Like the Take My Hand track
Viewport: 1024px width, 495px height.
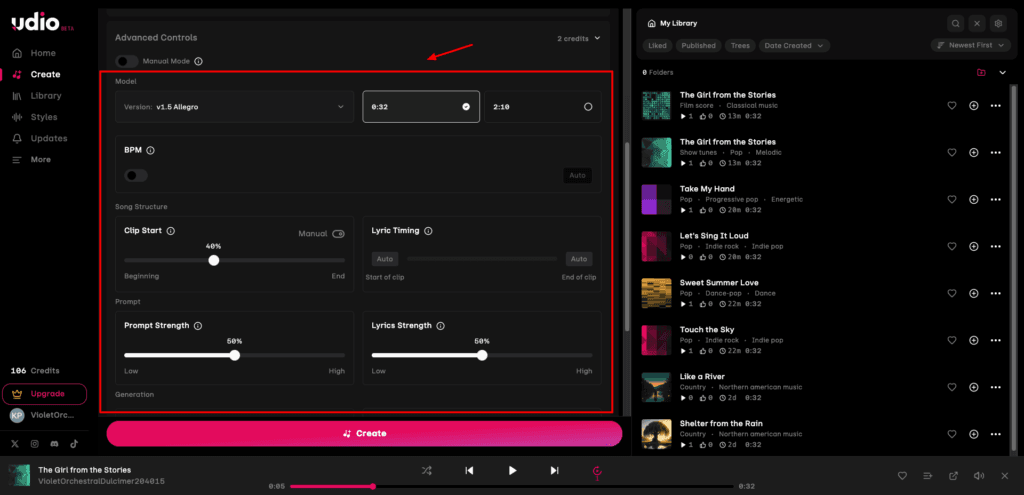pyautogui.click(x=952, y=200)
